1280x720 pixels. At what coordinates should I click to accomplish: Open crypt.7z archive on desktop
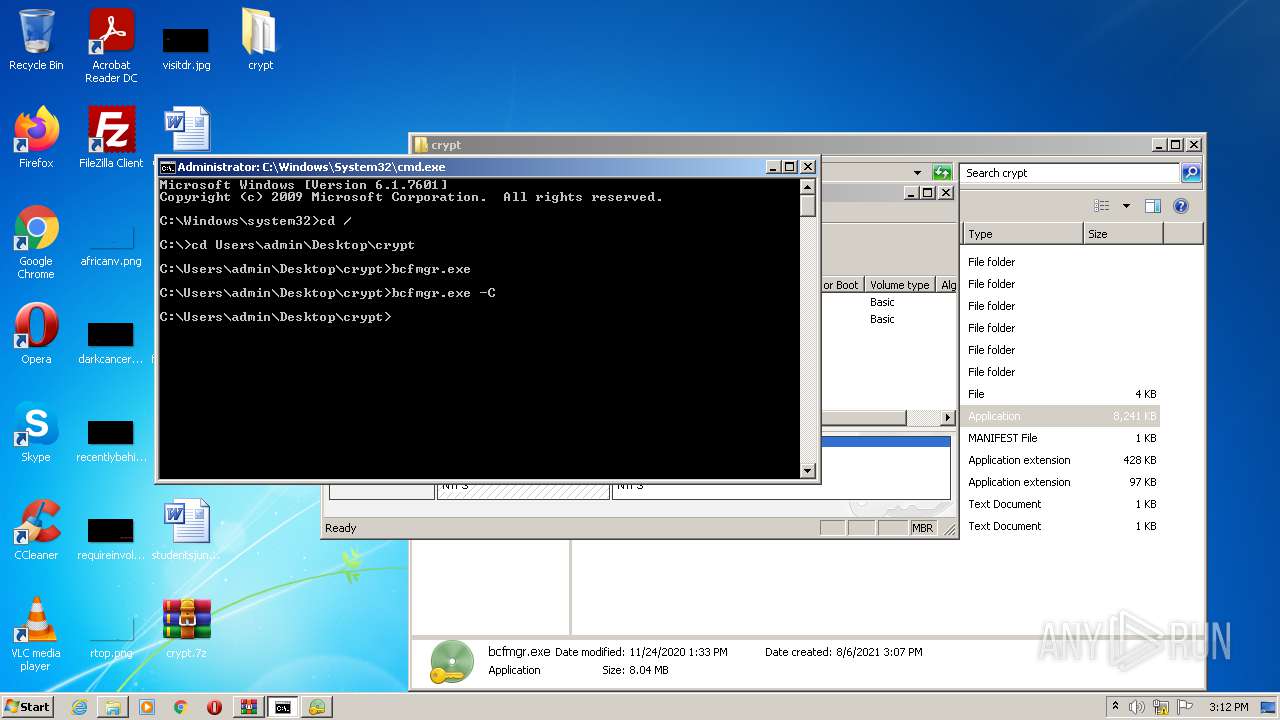(x=186, y=628)
